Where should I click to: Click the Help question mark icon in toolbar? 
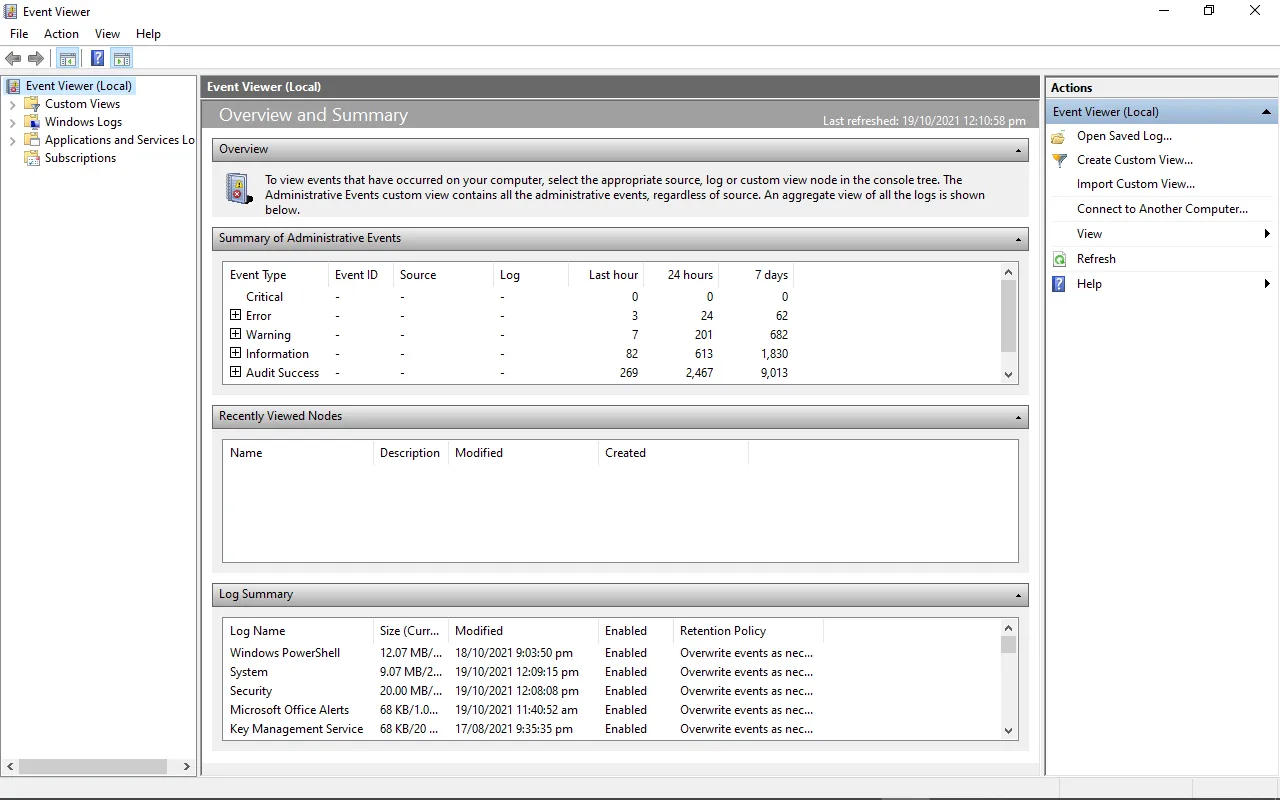(x=96, y=58)
